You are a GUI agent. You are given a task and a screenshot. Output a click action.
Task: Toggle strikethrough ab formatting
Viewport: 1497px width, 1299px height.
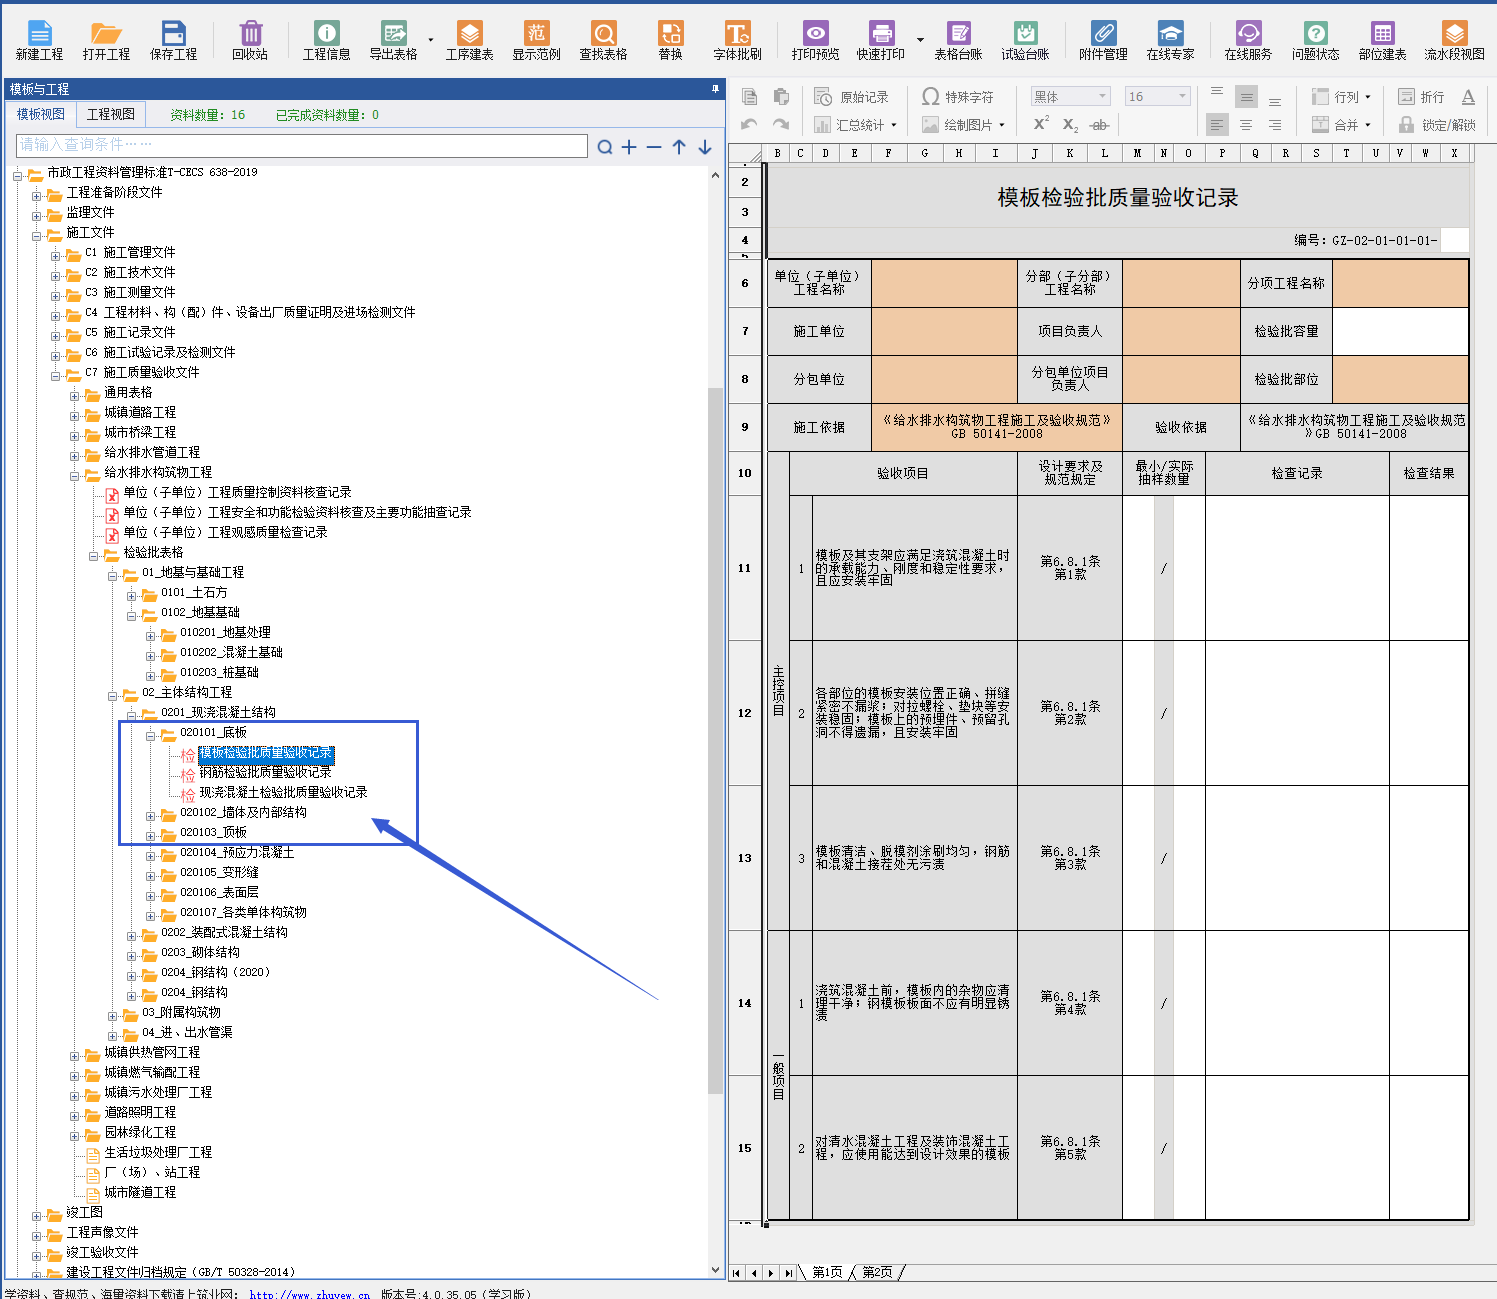point(1099,124)
